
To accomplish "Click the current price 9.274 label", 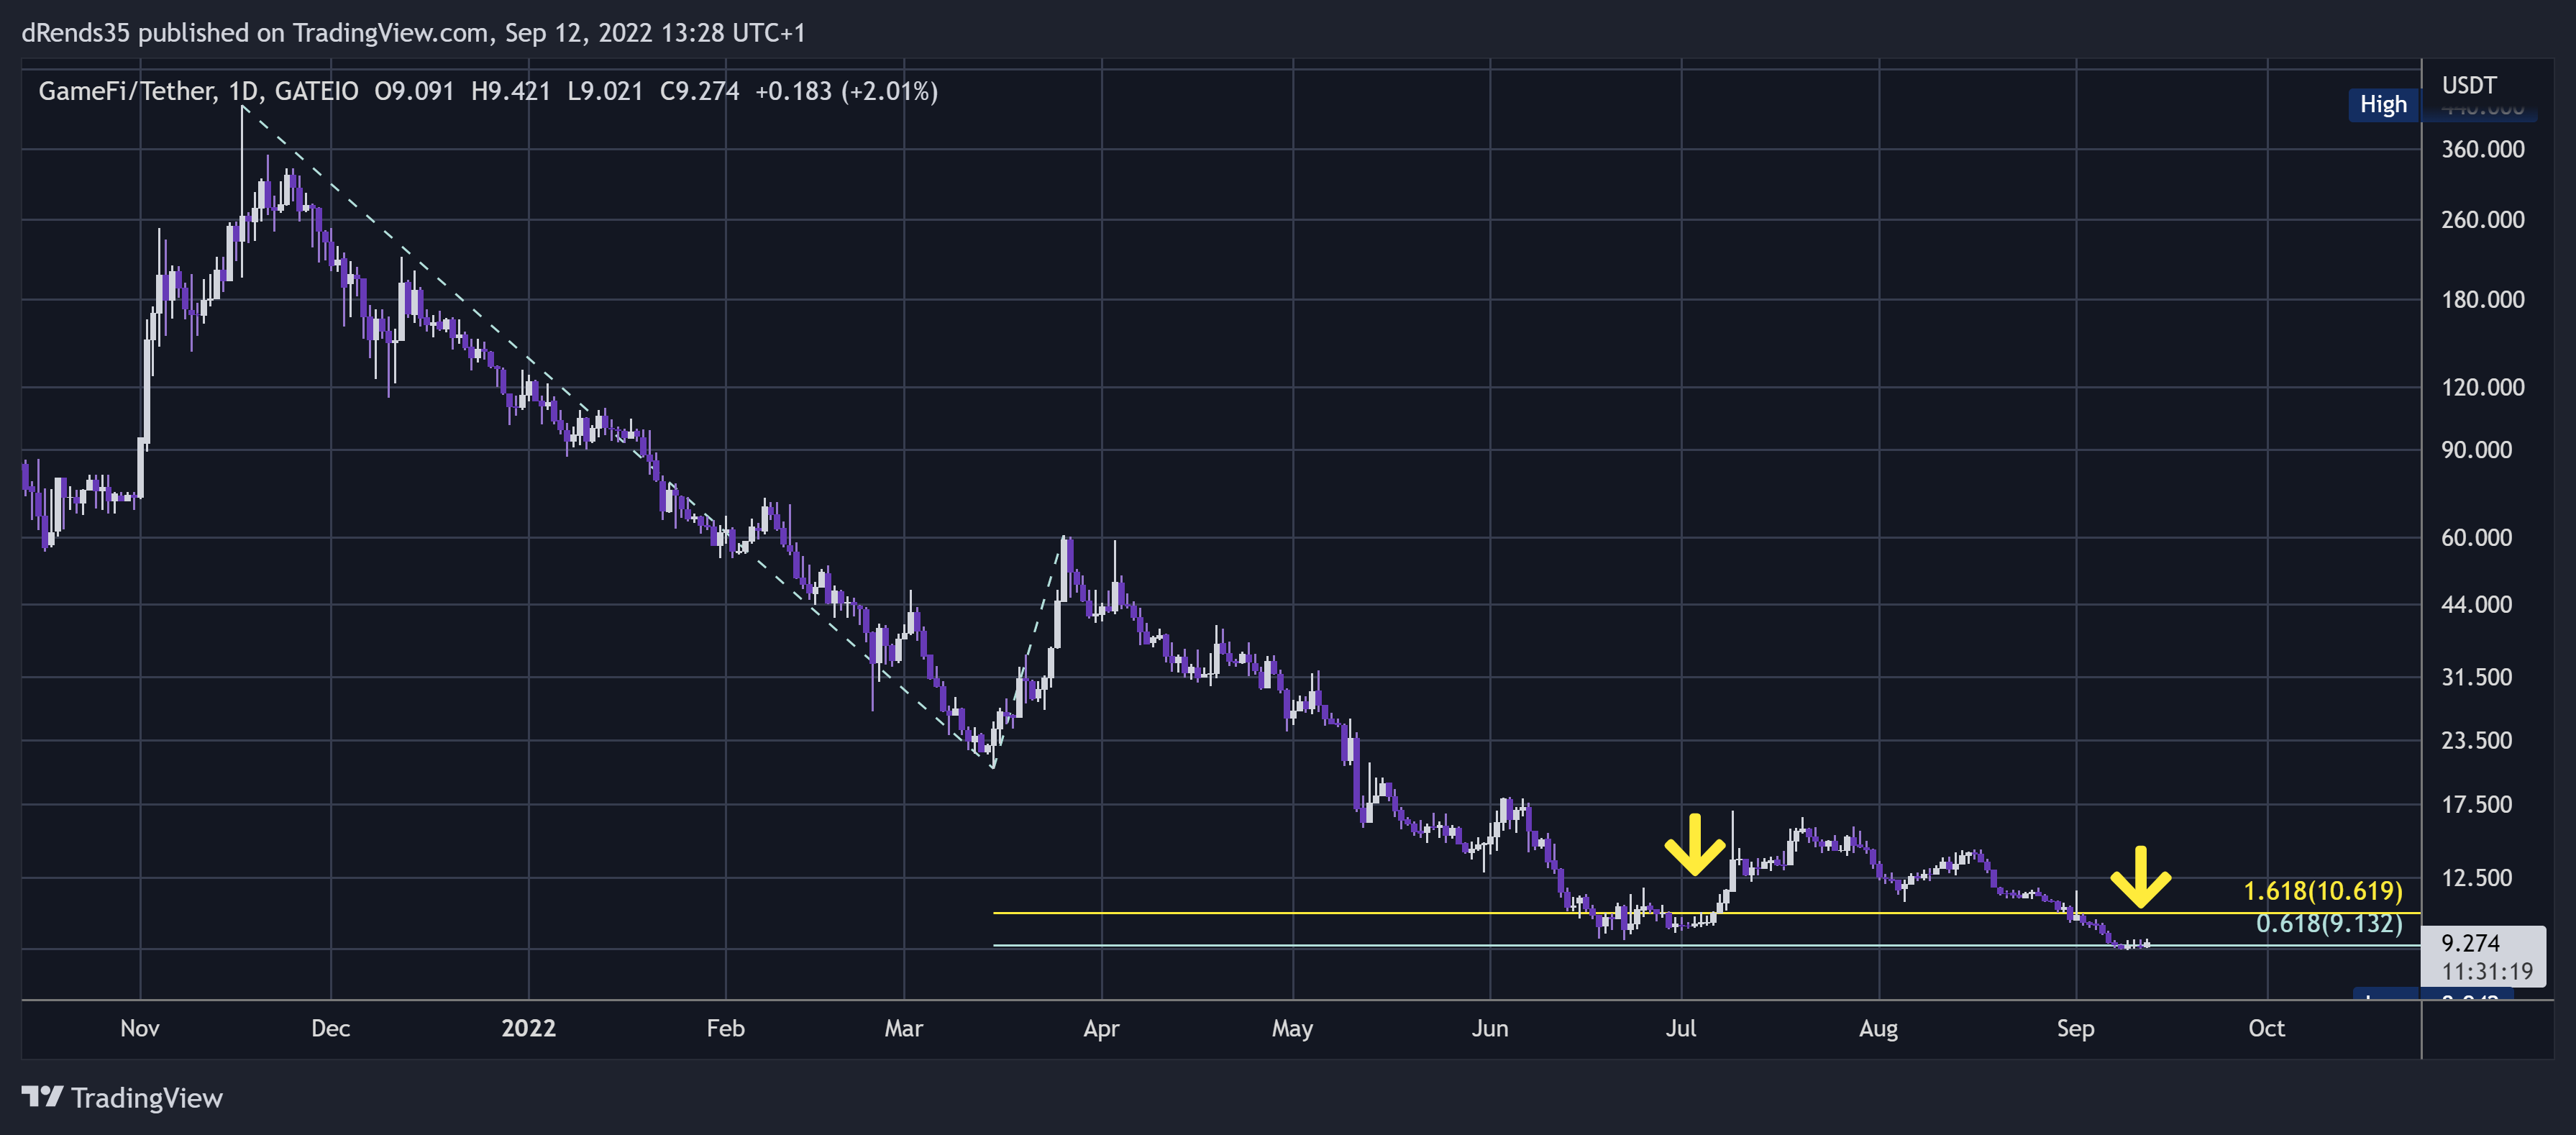I will pyautogui.click(x=2470, y=943).
